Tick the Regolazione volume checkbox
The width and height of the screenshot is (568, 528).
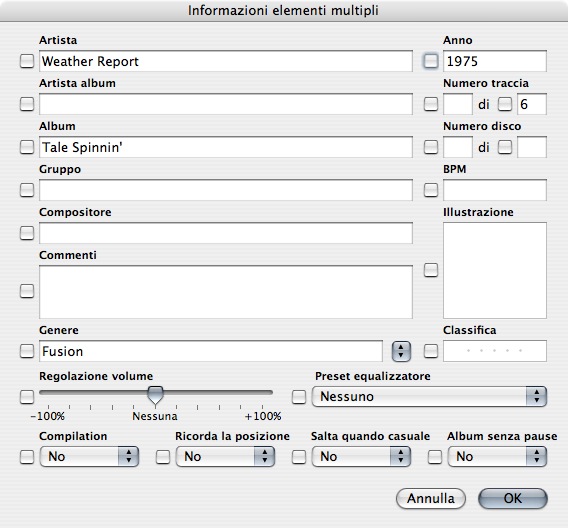click(27, 397)
